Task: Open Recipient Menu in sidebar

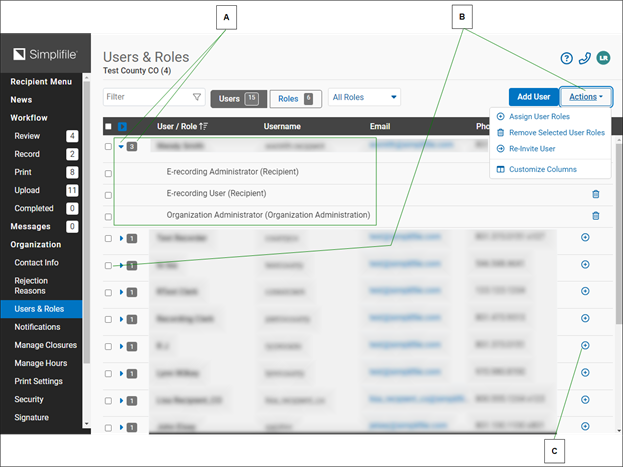Action: [x=41, y=81]
